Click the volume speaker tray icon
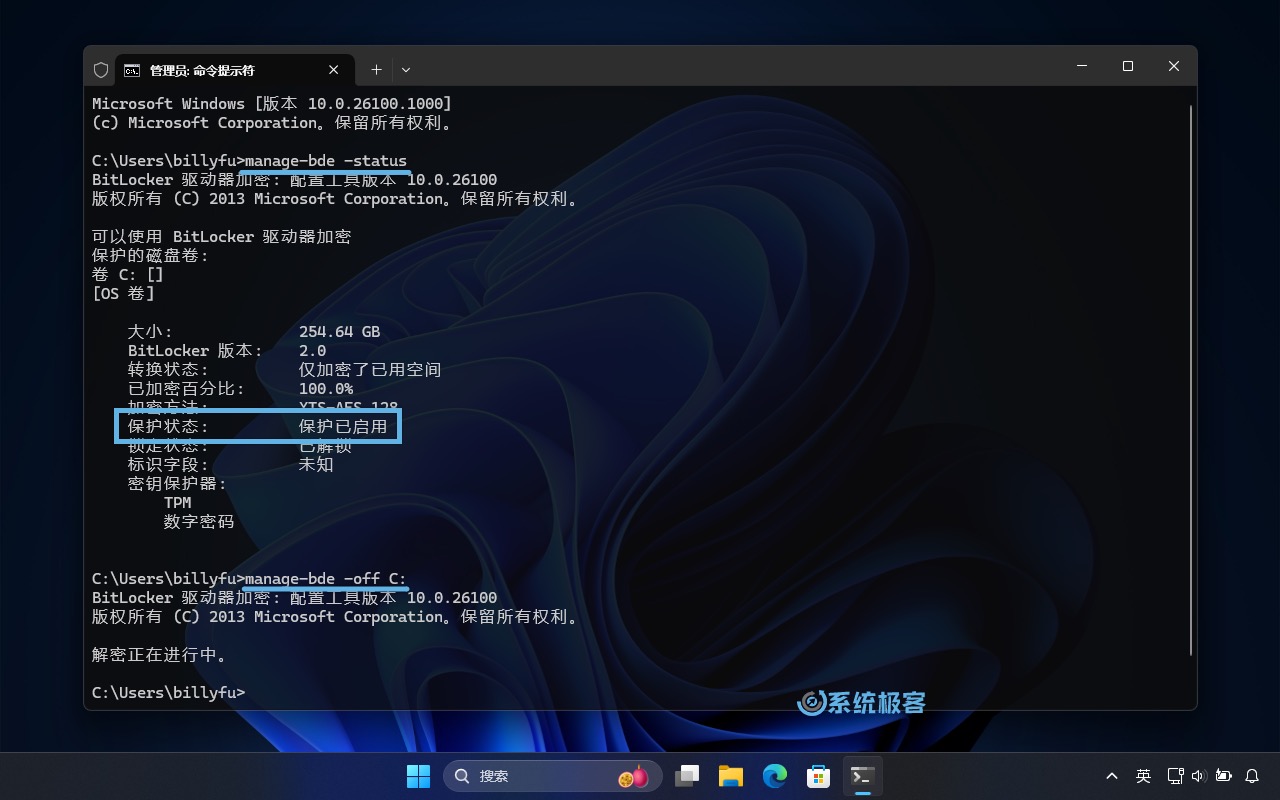Image resolution: width=1280 pixels, height=800 pixels. point(1198,776)
